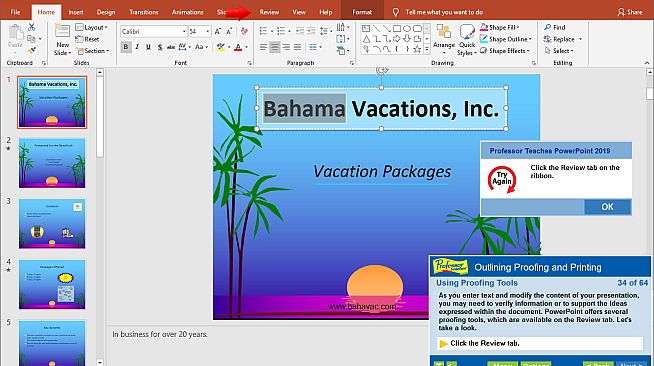Screen dimensions: 654x366
Task: Select the rectangle shape in shapes gallery
Action: coord(397,28)
